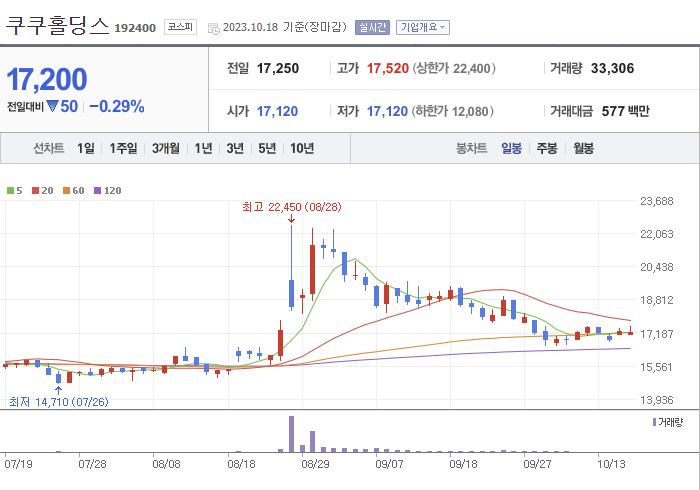Click the 거래량 legend in volume chart
The height and width of the screenshot is (490, 700).
[x=668, y=422]
